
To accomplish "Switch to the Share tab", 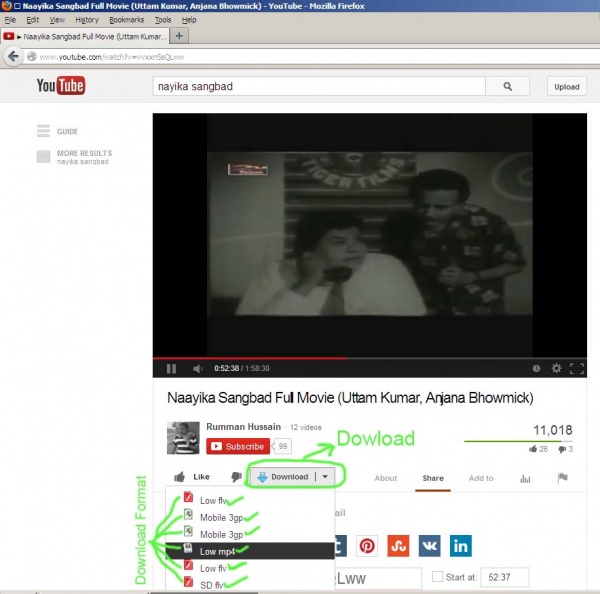I will coord(433,478).
